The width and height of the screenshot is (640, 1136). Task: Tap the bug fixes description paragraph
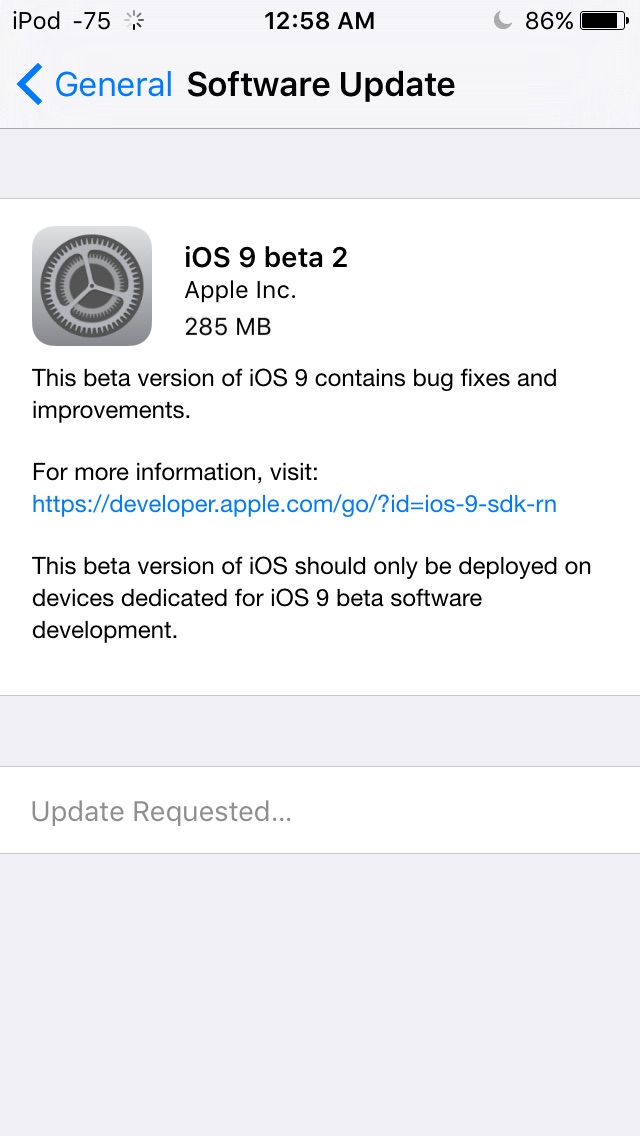(x=294, y=394)
